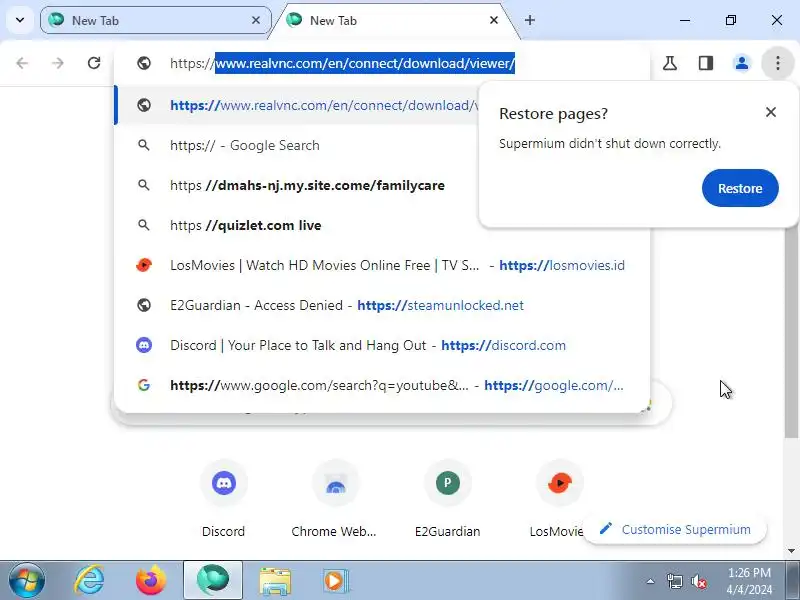800x600 pixels.
Task: Go back to previous page
Action: point(22,63)
